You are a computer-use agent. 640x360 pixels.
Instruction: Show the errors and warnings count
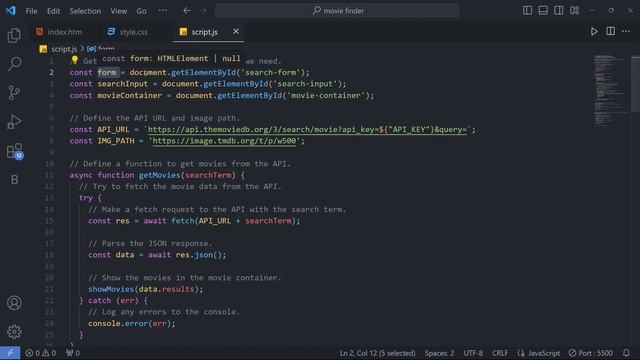40,353
